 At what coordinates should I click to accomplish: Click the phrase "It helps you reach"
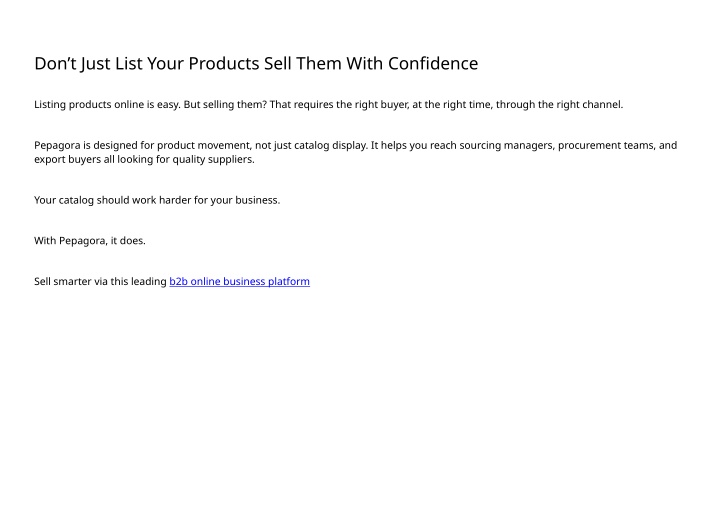414,146
